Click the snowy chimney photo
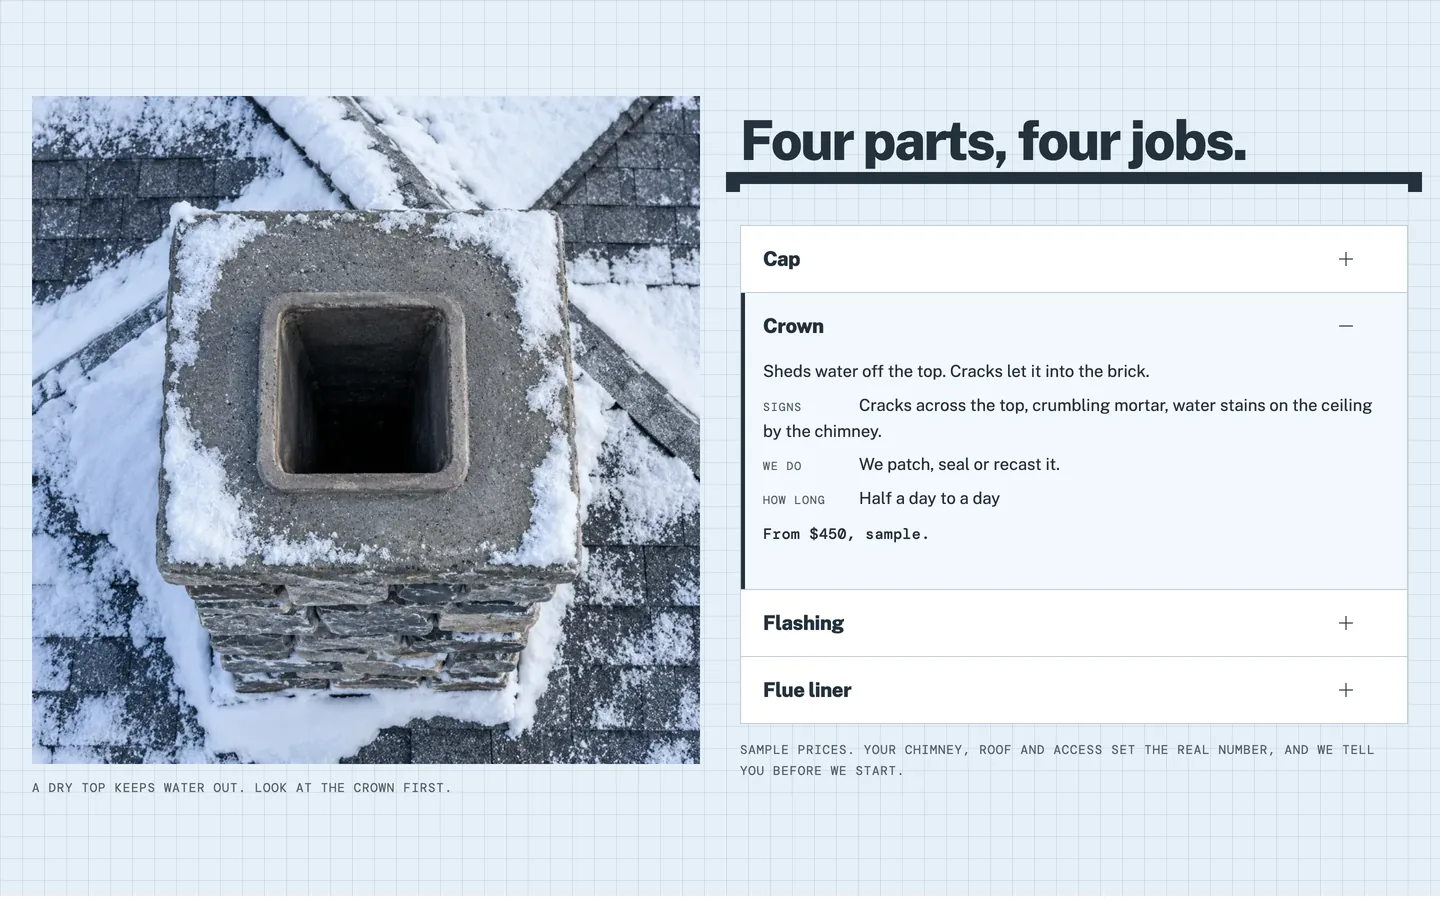1440x900 pixels. click(366, 430)
